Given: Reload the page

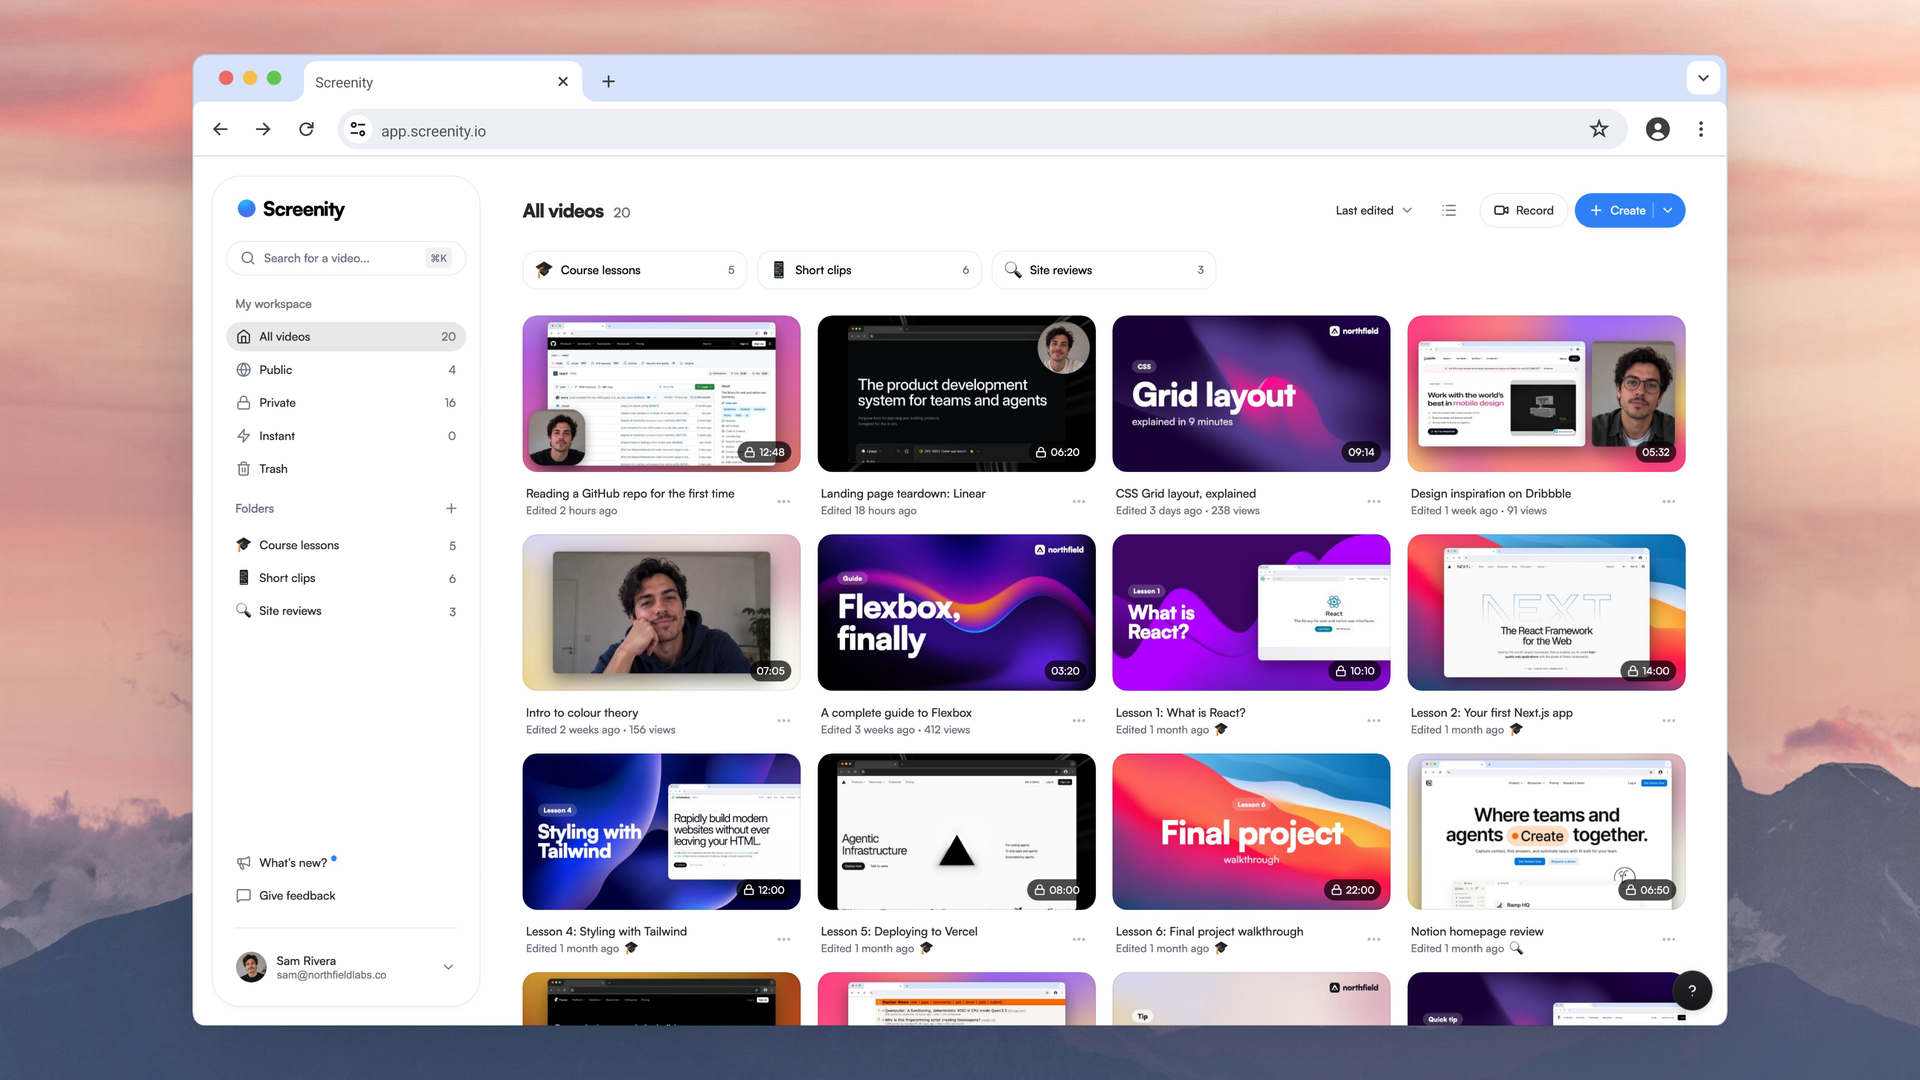Looking at the screenshot, I should (x=306, y=129).
